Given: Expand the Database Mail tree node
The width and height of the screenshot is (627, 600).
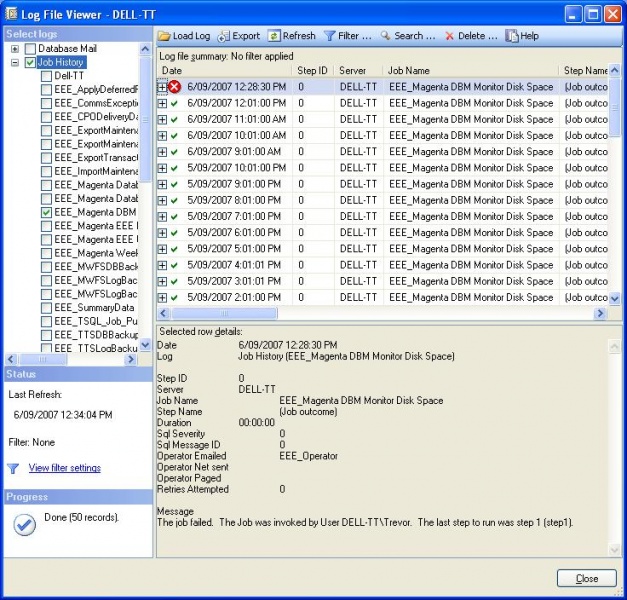Looking at the screenshot, I should pyautogui.click(x=15, y=49).
